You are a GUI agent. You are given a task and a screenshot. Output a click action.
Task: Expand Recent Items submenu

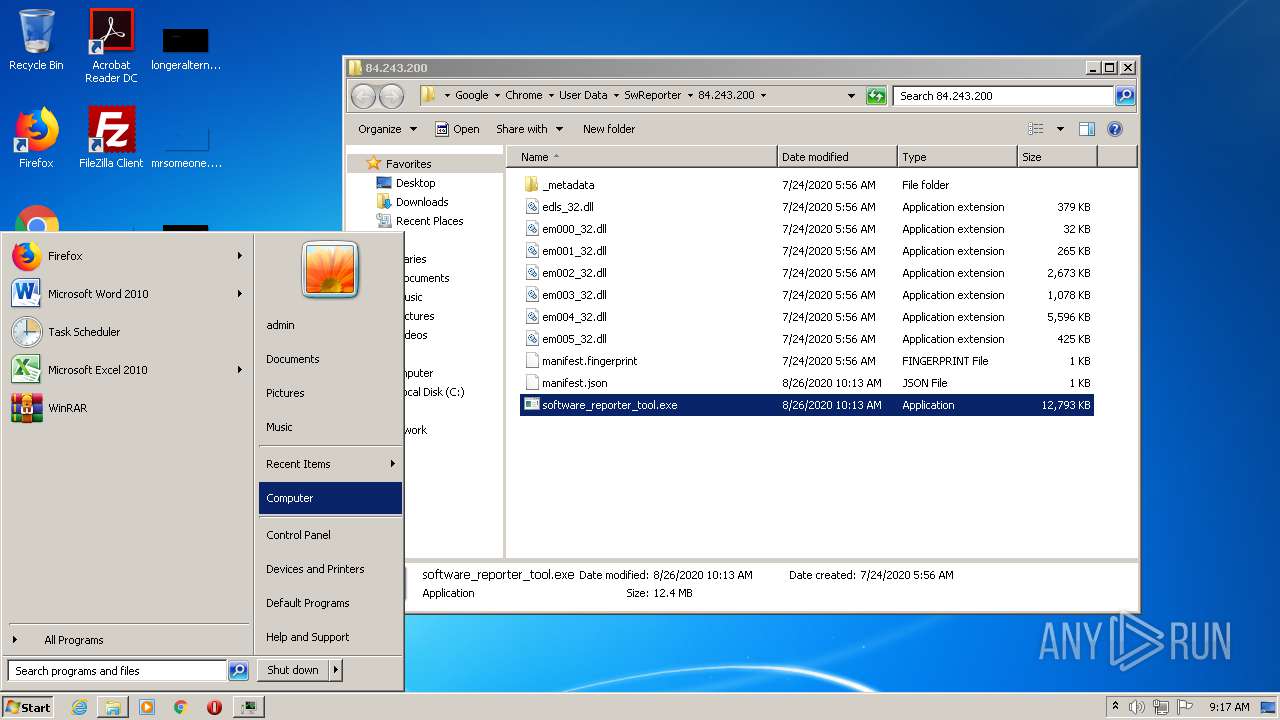point(330,464)
